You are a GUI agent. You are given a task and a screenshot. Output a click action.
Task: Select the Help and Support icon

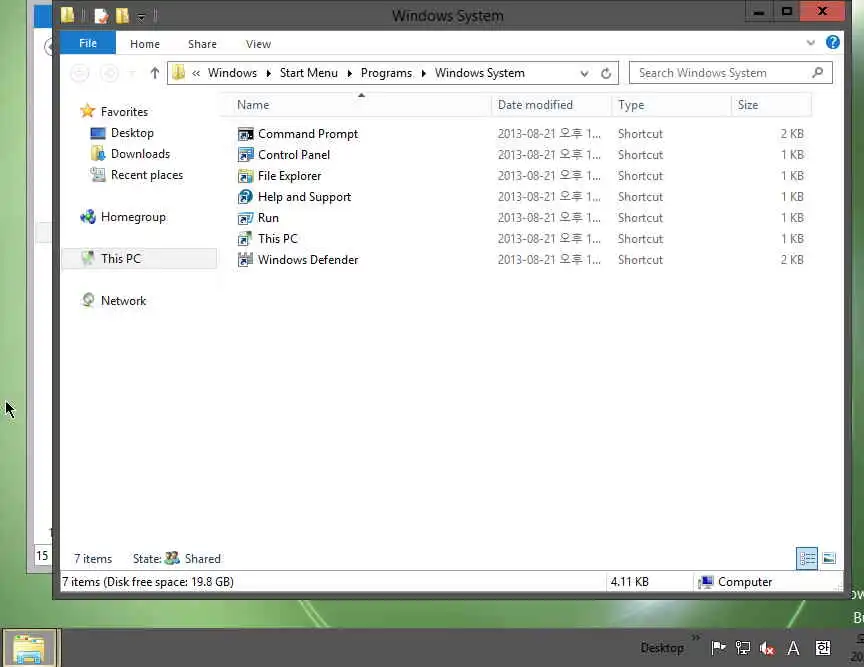tap(245, 197)
